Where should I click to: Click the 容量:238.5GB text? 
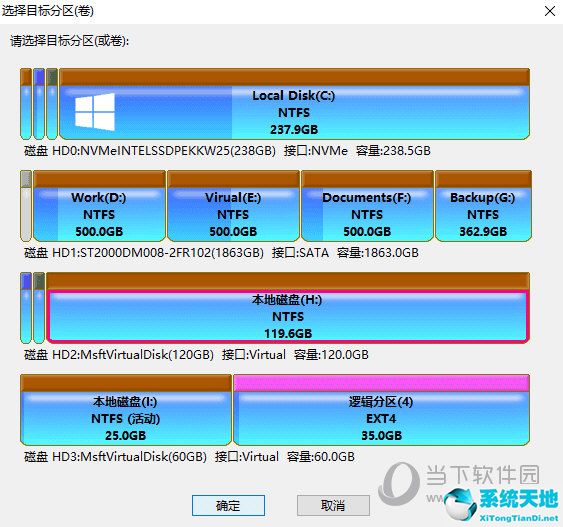[x=393, y=150]
